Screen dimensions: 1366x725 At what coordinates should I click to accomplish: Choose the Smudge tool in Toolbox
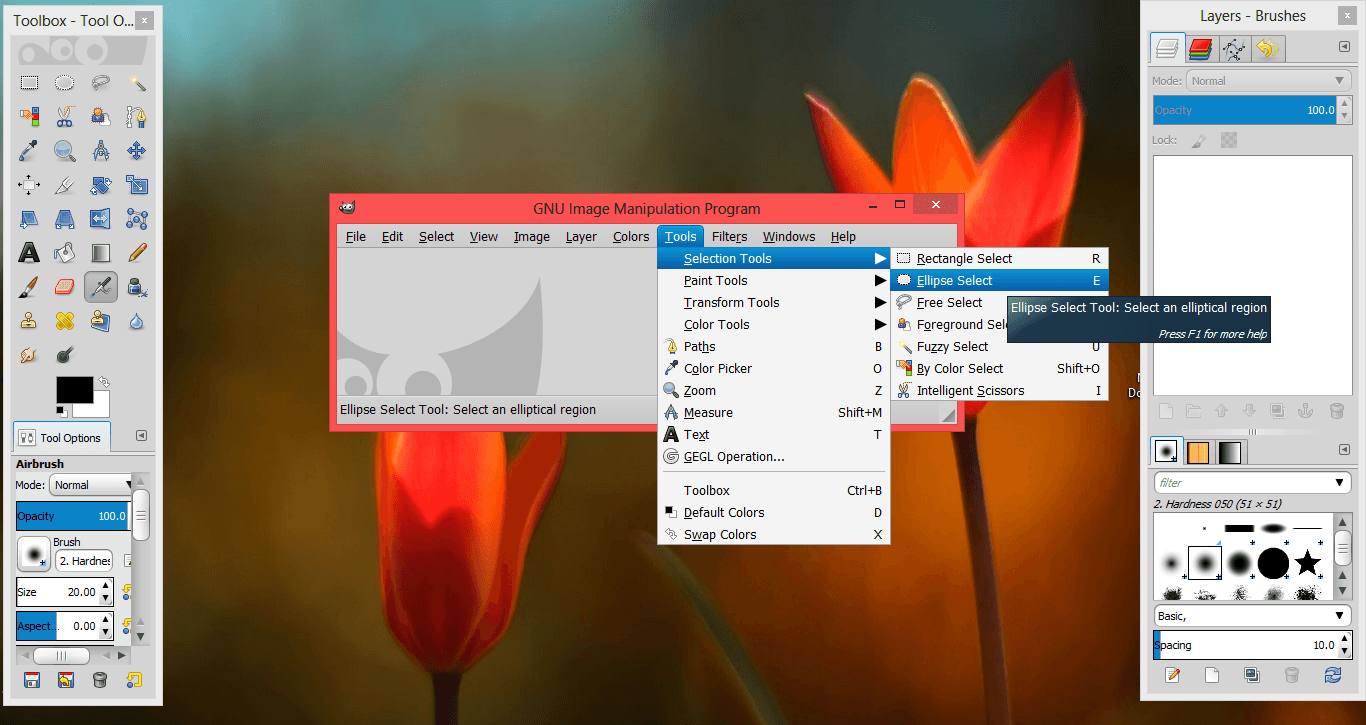point(29,355)
